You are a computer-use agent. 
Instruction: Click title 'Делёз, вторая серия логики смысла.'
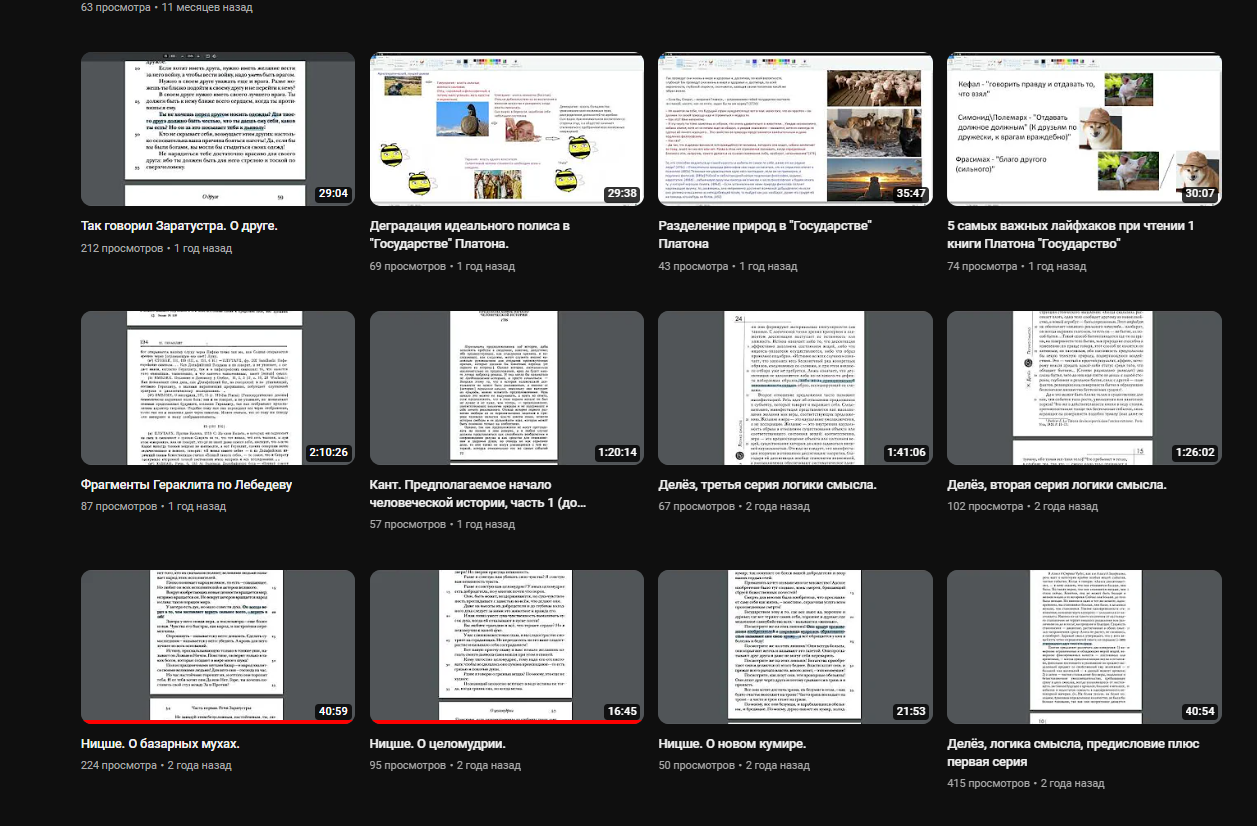tap(1056, 486)
